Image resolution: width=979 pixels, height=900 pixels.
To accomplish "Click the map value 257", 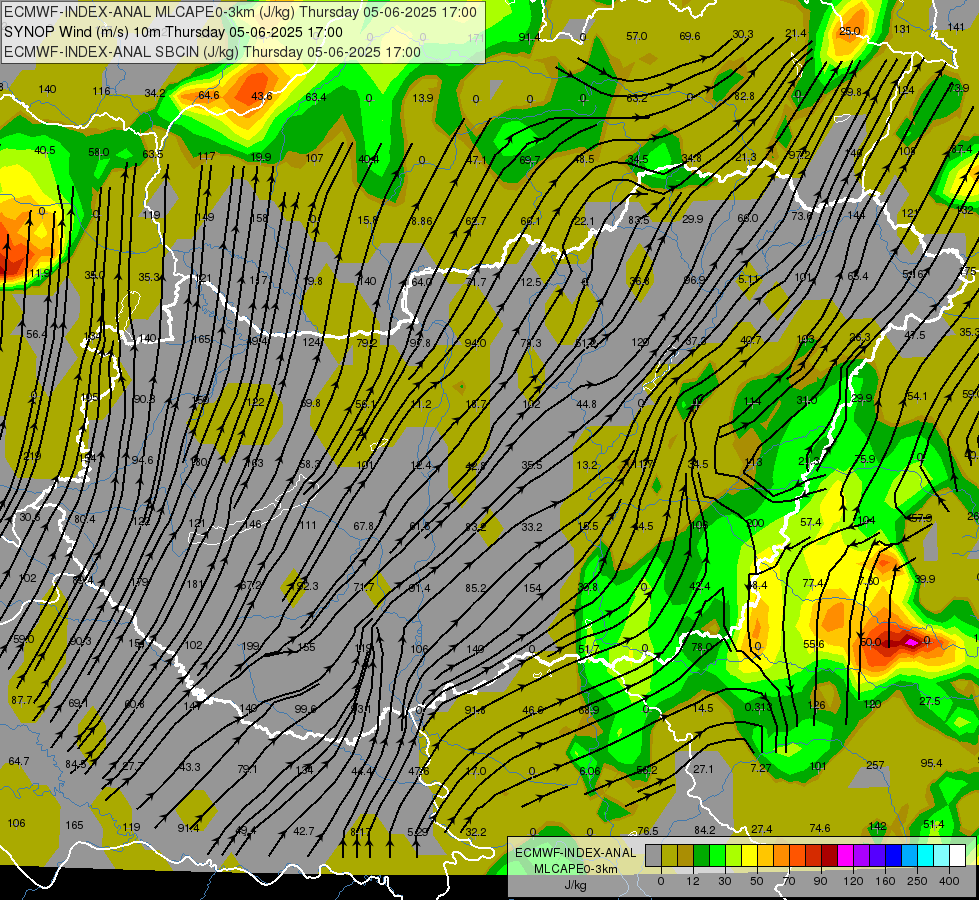I will point(875,764).
